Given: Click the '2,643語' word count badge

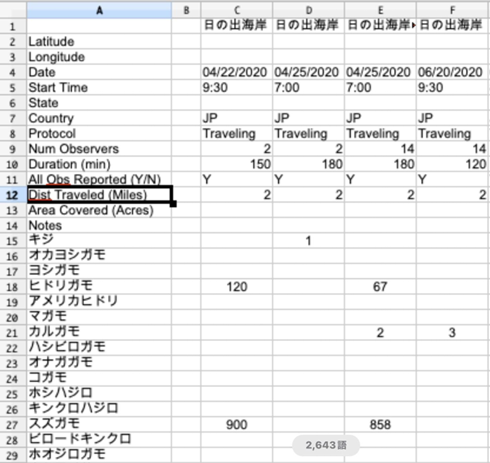Looking at the screenshot, I should click(326, 445).
